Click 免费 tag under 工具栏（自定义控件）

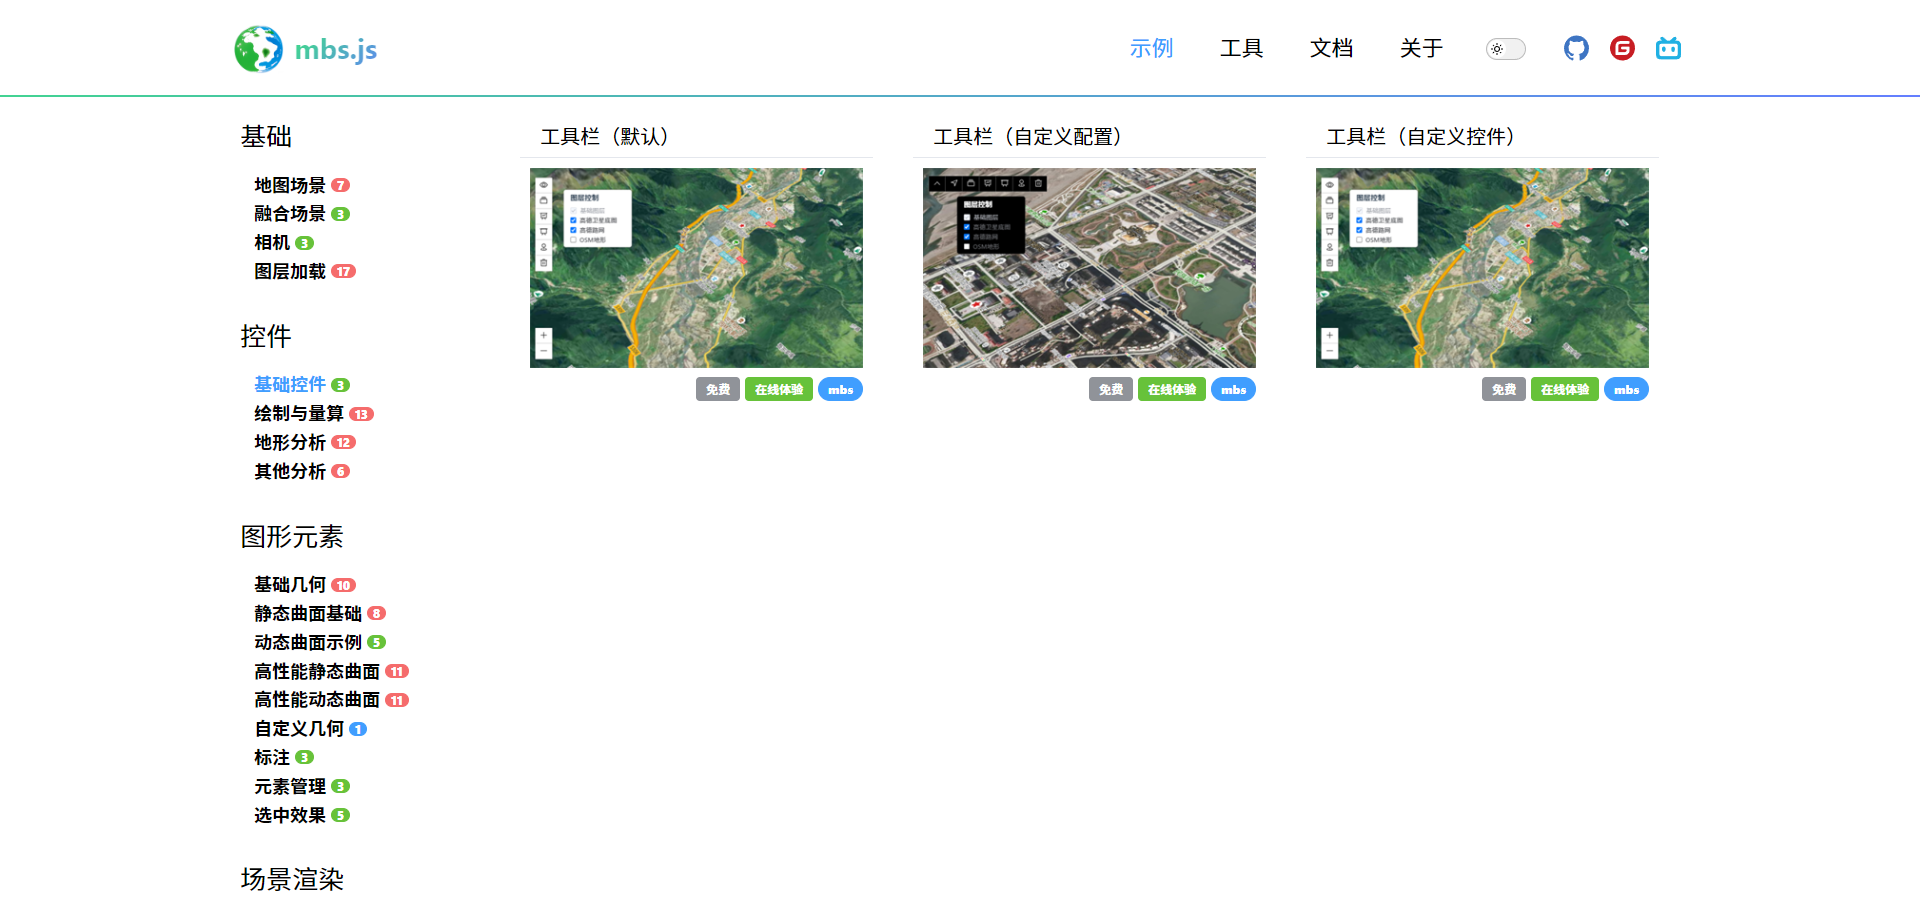1504,390
